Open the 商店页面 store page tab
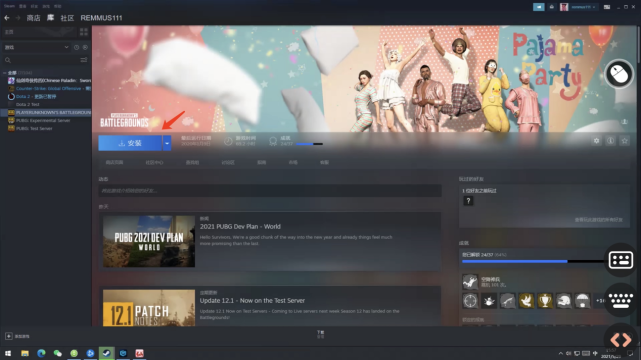This screenshot has height=360, width=641. click(114, 162)
